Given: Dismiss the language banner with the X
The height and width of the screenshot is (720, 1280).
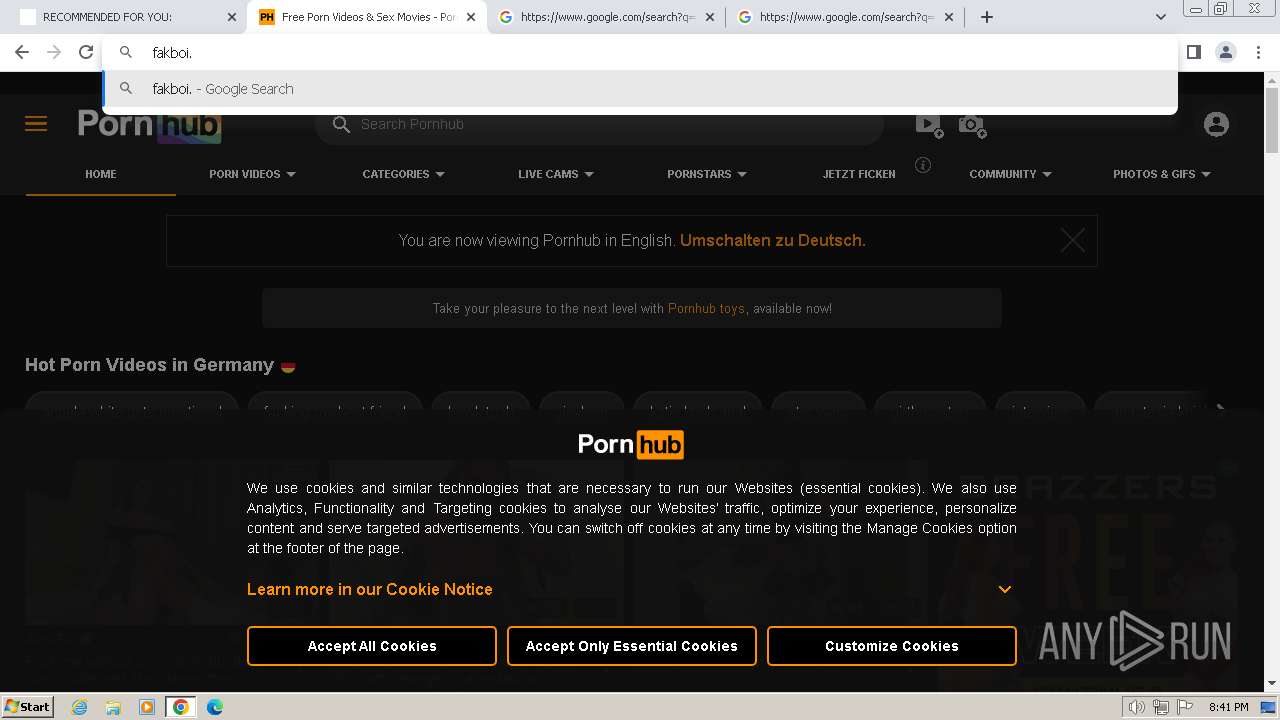Looking at the screenshot, I should 1072,240.
